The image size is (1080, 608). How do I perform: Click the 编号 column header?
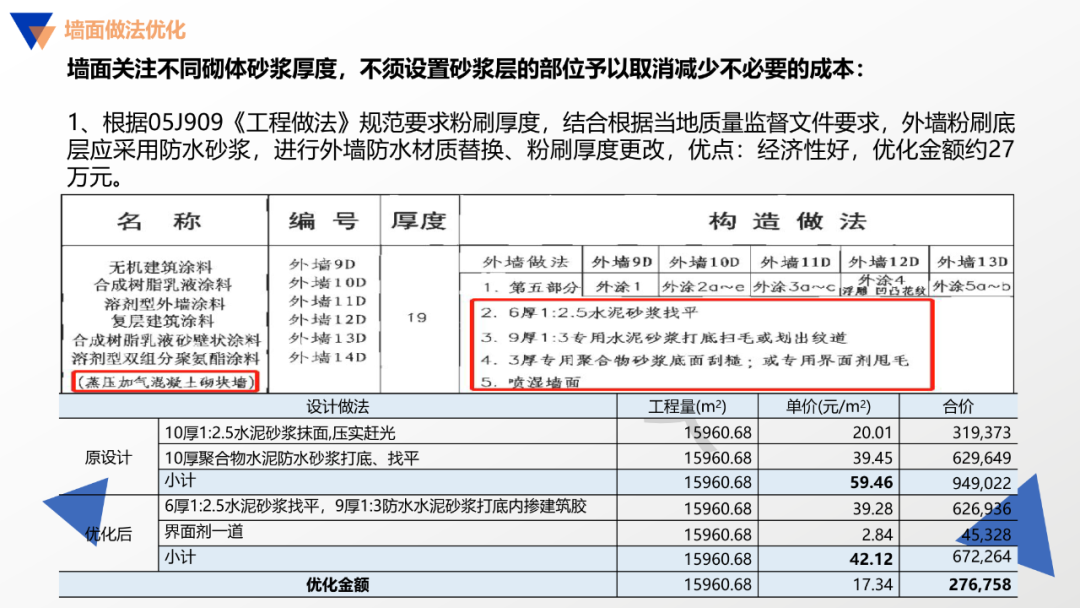324,221
